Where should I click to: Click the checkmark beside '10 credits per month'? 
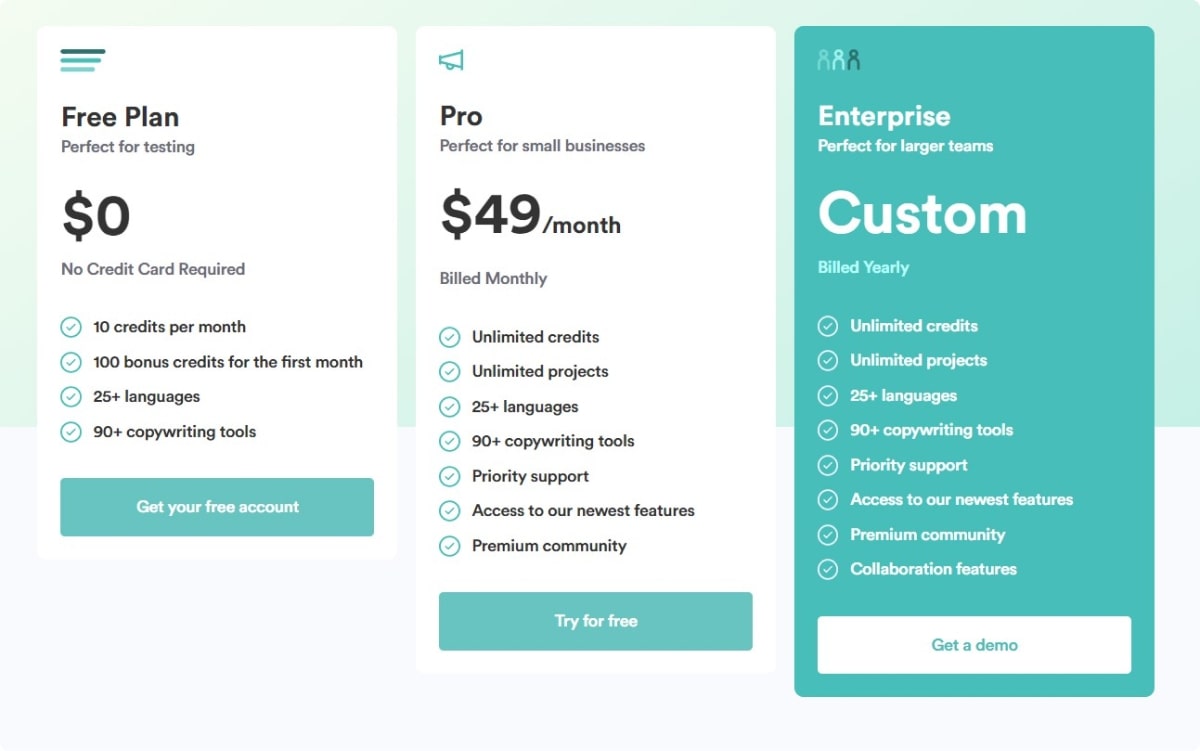tap(71, 327)
